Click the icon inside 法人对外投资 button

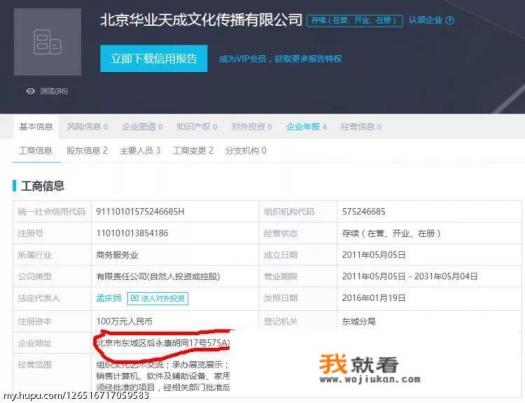(134, 298)
